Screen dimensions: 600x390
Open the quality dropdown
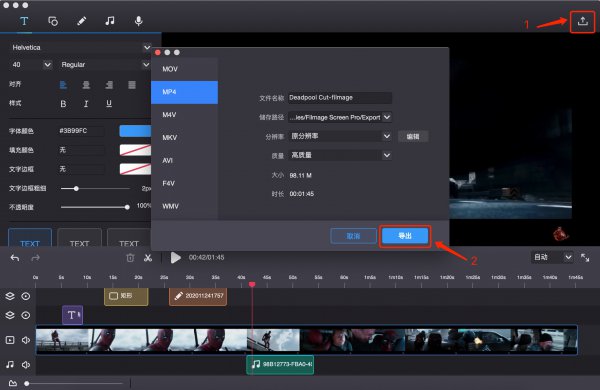pos(340,155)
